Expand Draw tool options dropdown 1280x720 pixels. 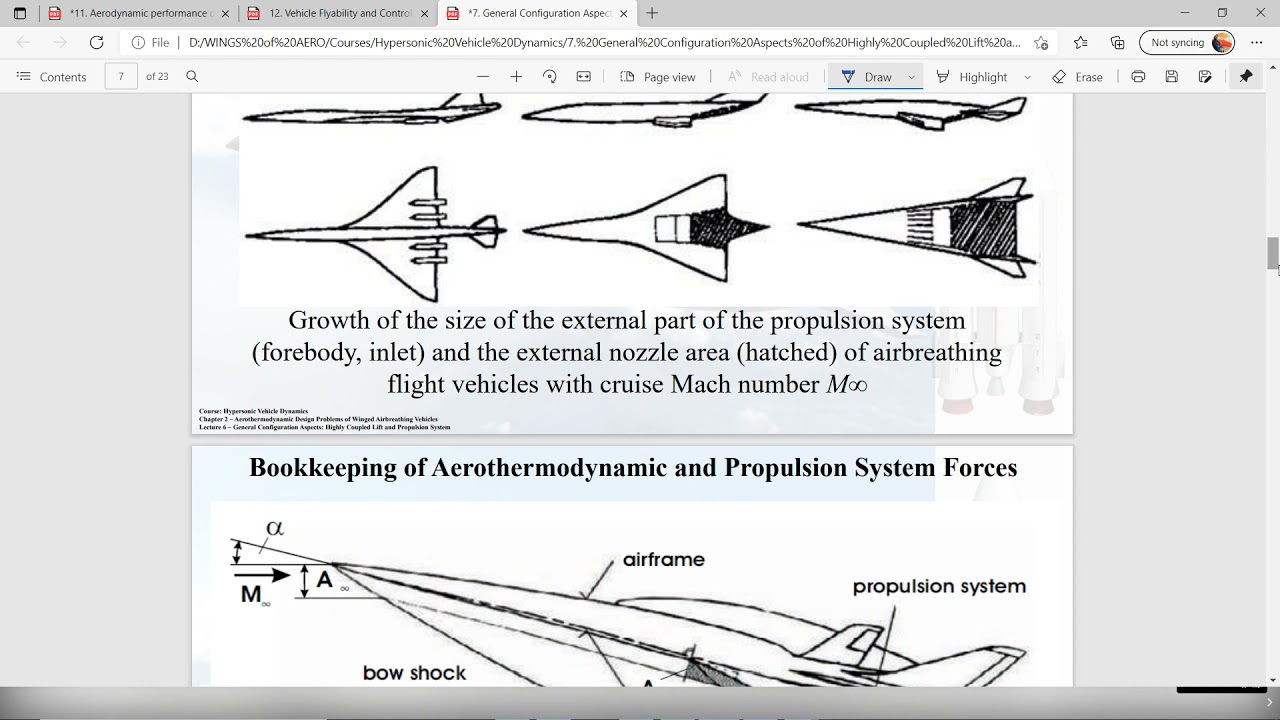(911, 77)
